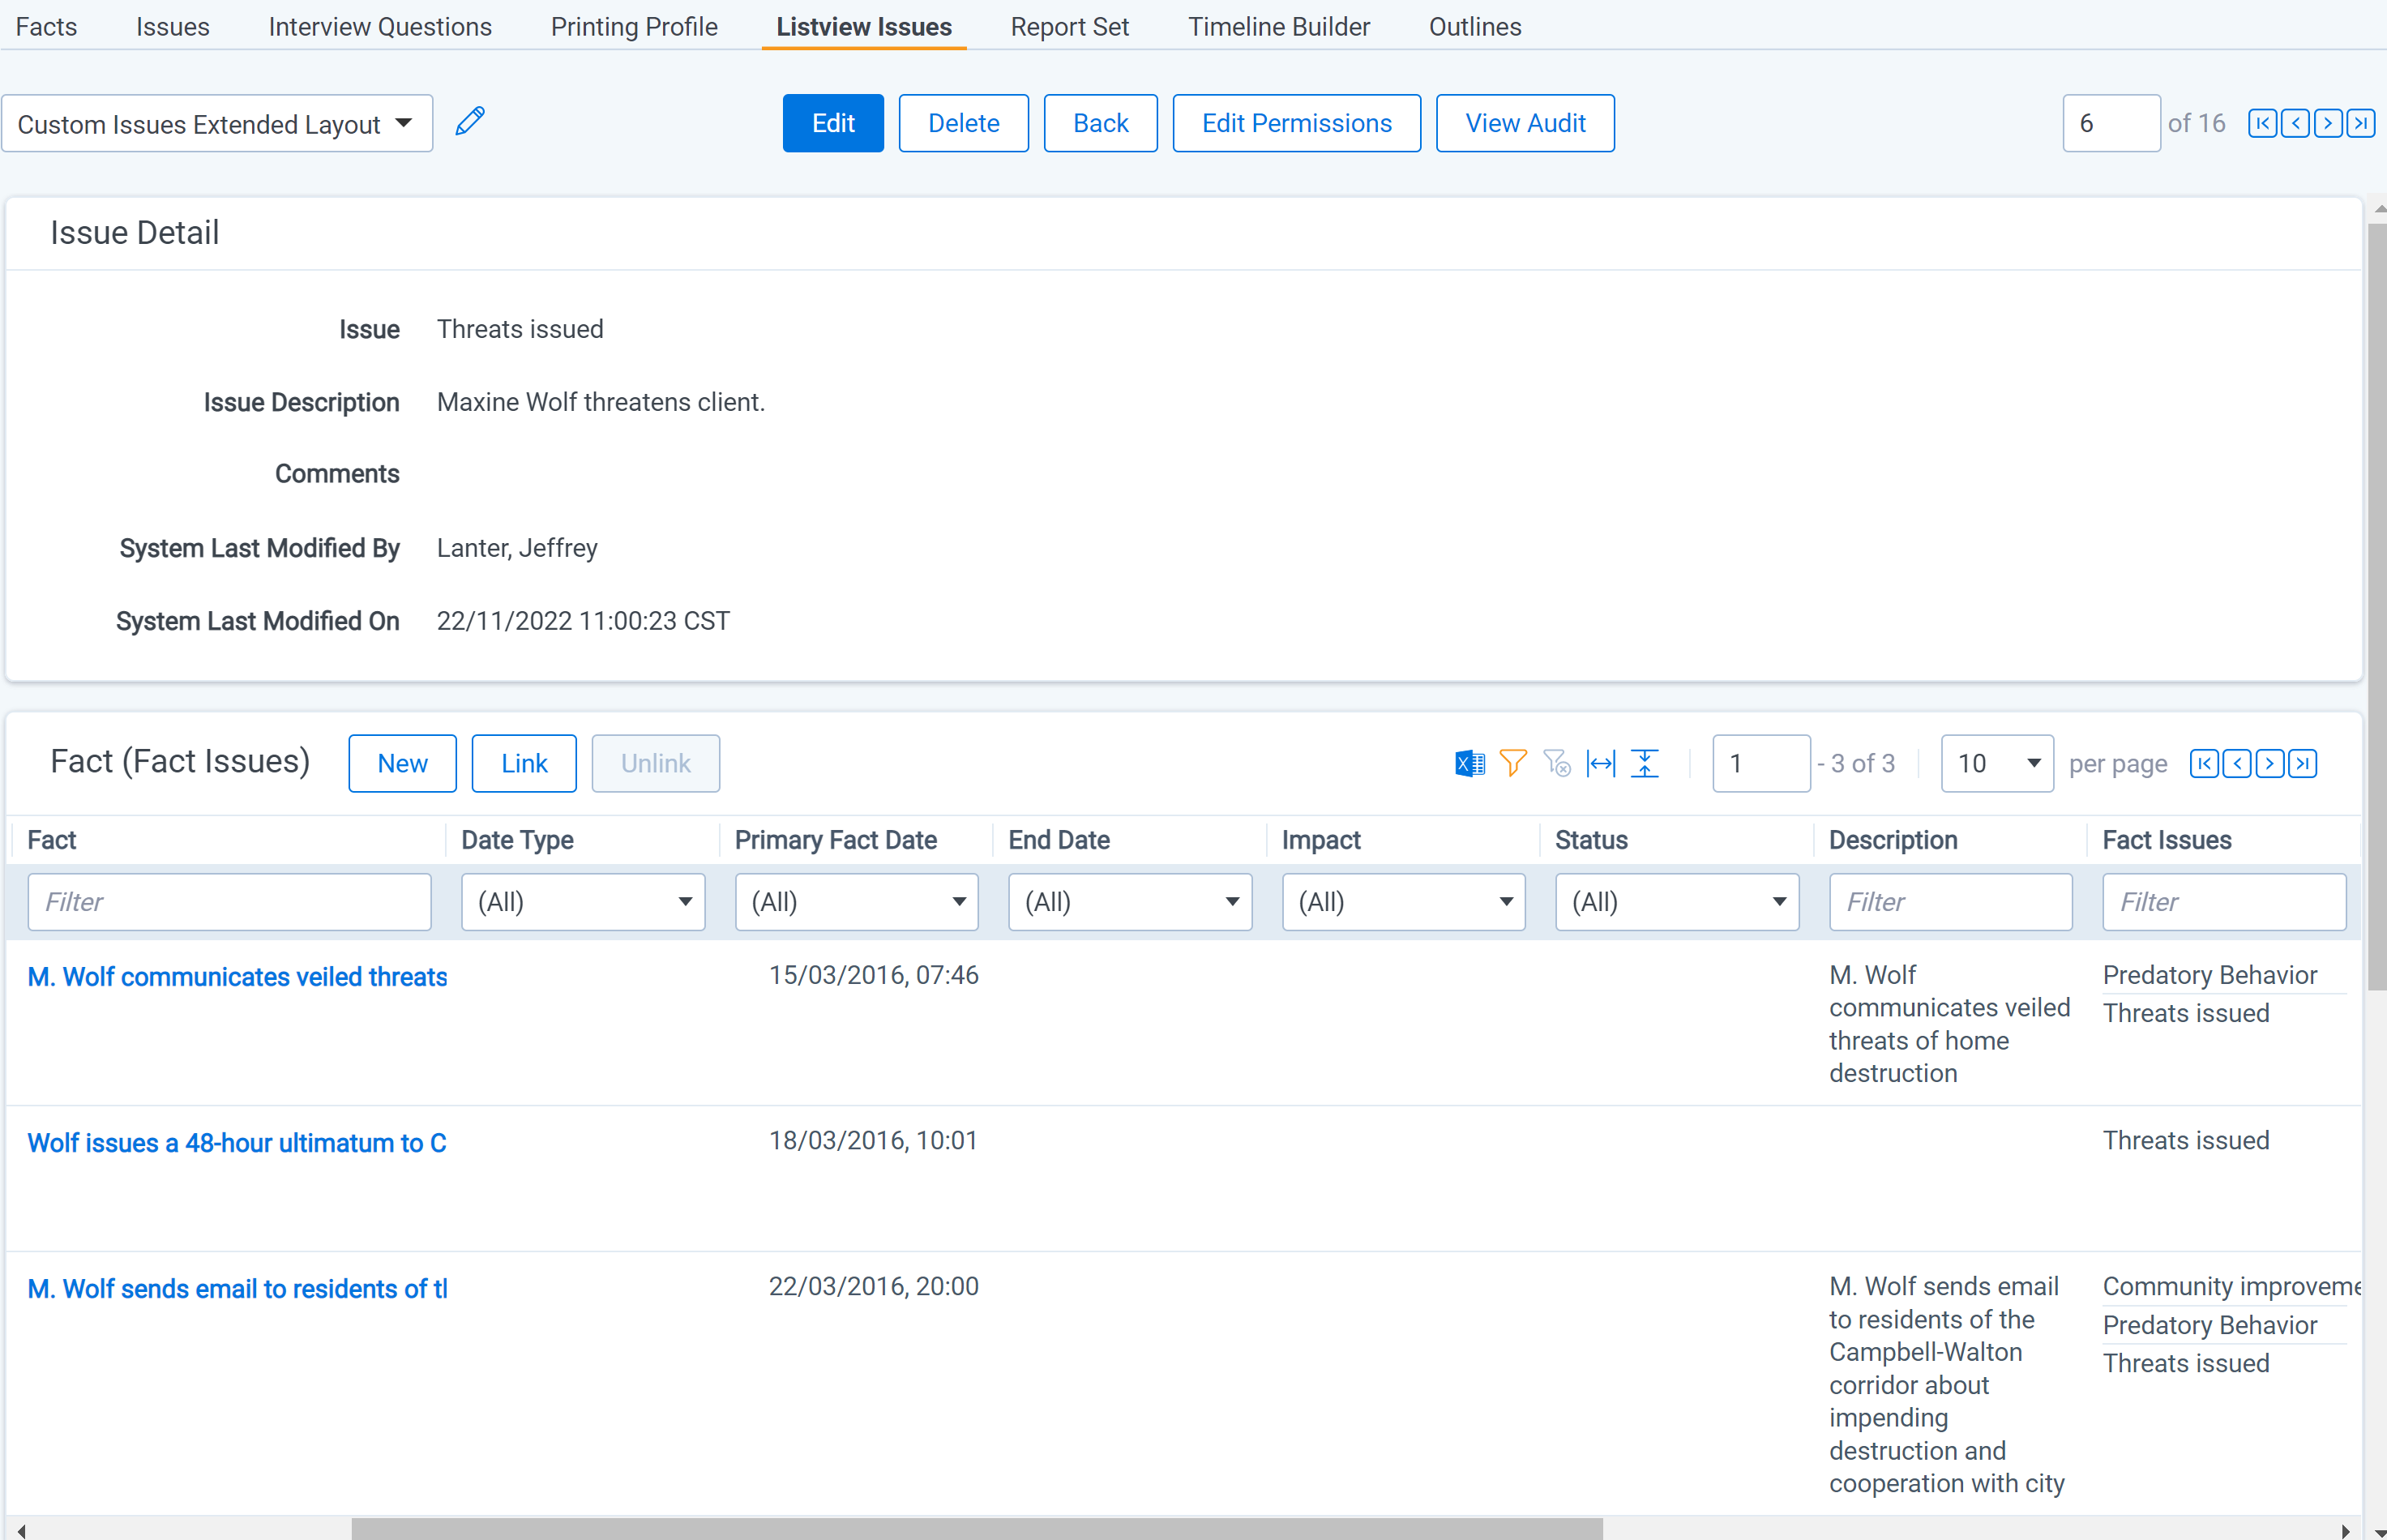Click New in Fact Issues section

click(402, 764)
